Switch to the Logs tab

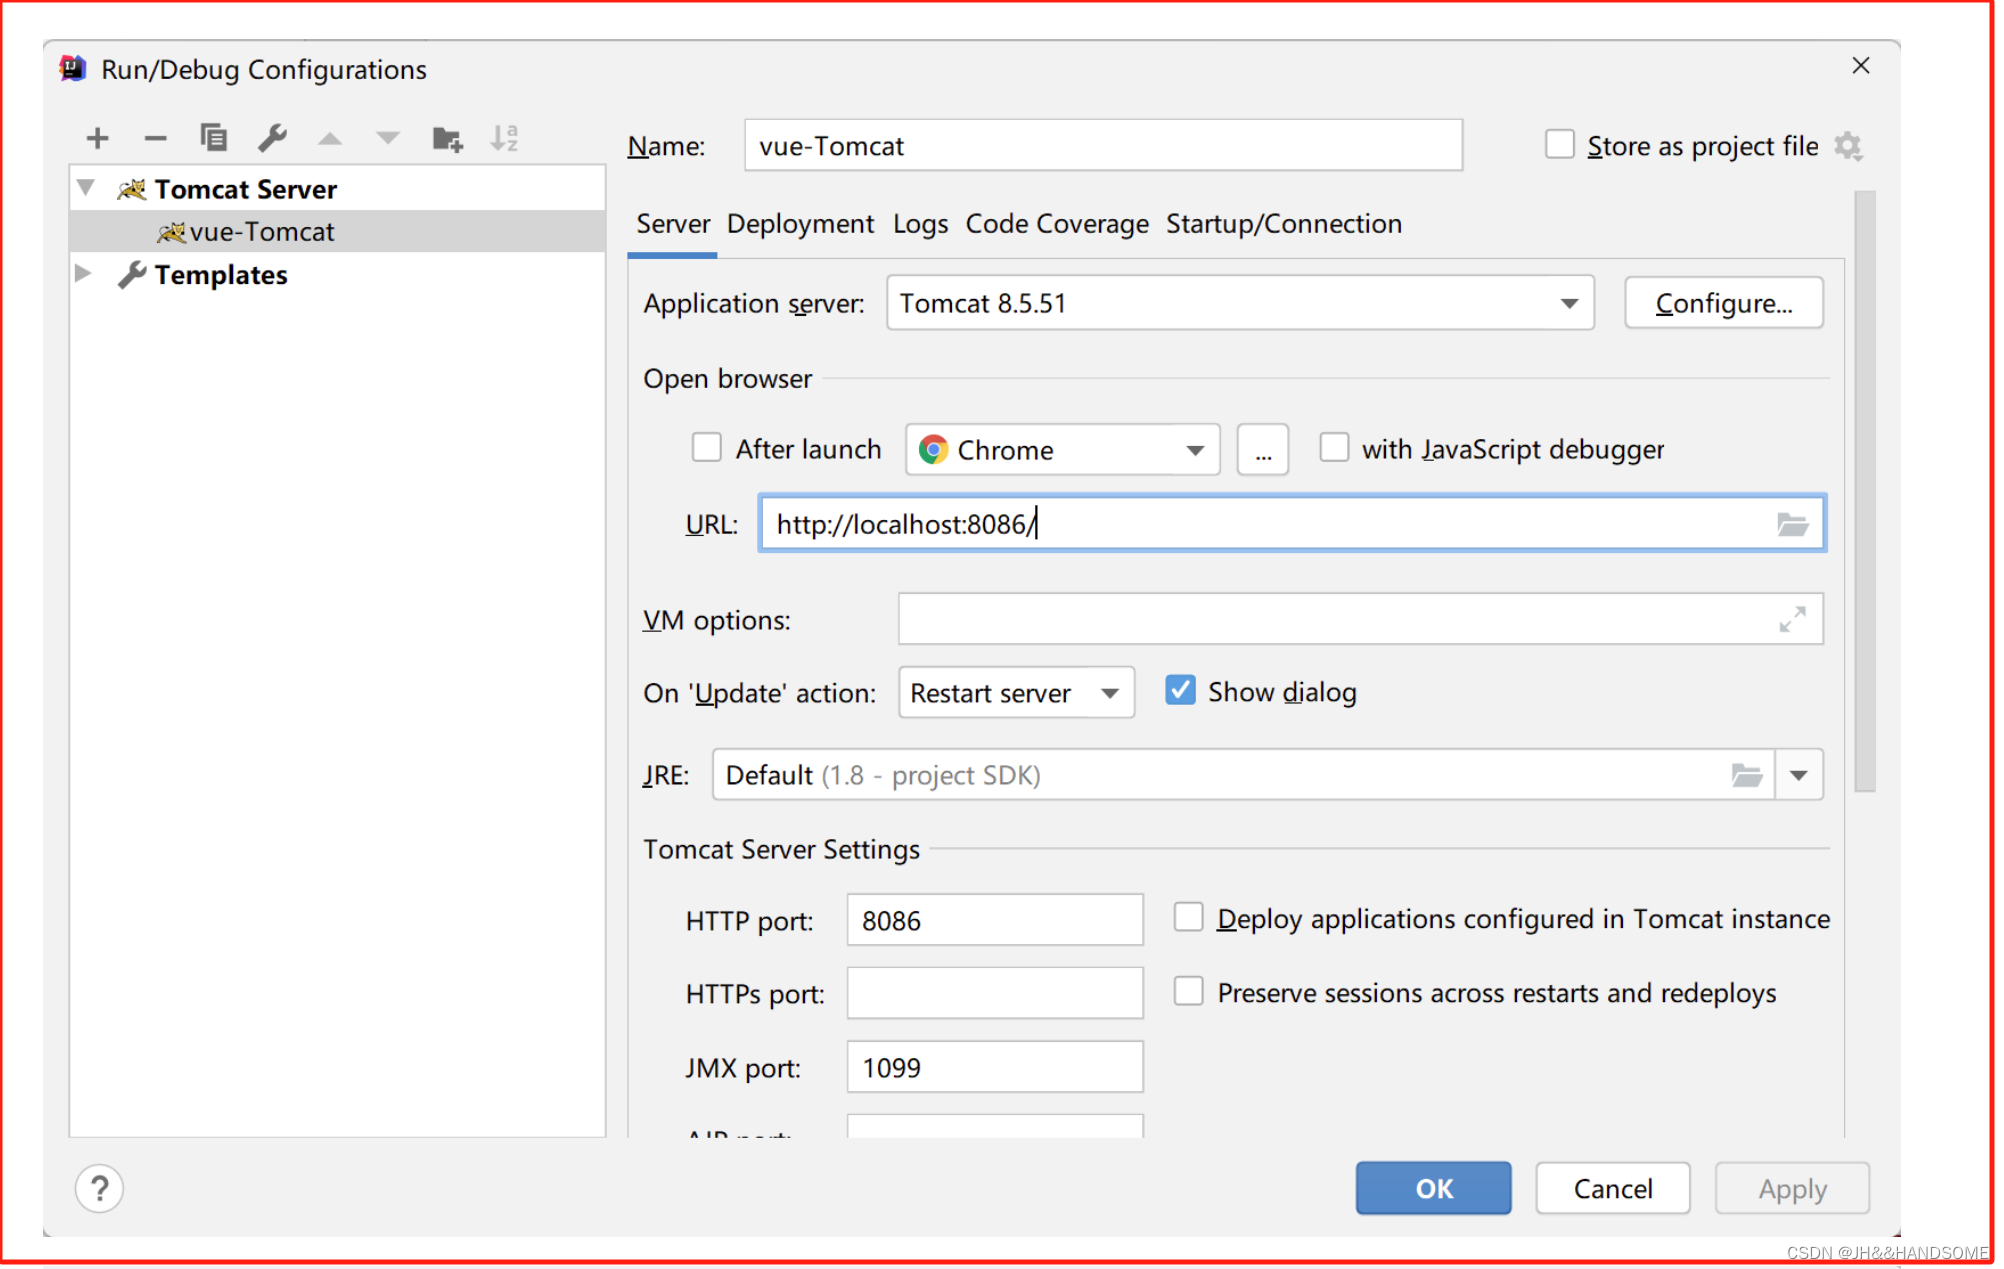pos(920,224)
